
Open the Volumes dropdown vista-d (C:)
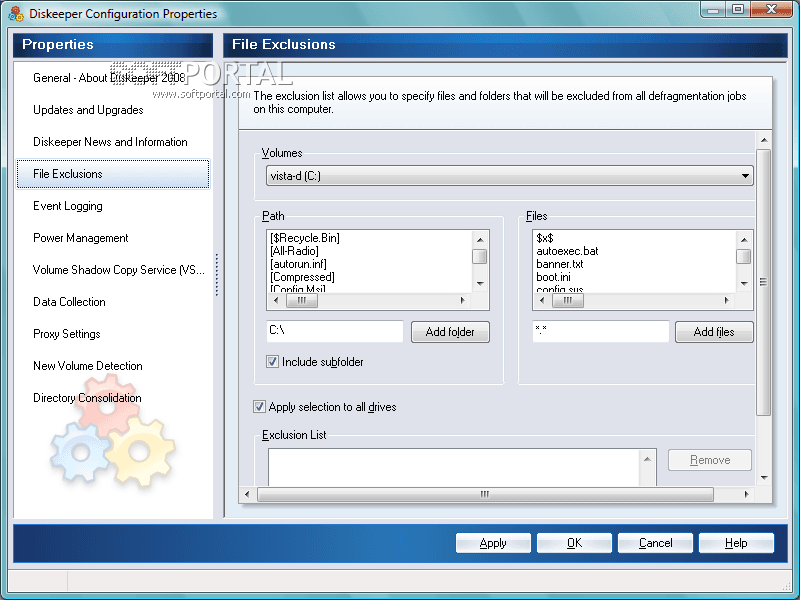click(x=509, y=176)
